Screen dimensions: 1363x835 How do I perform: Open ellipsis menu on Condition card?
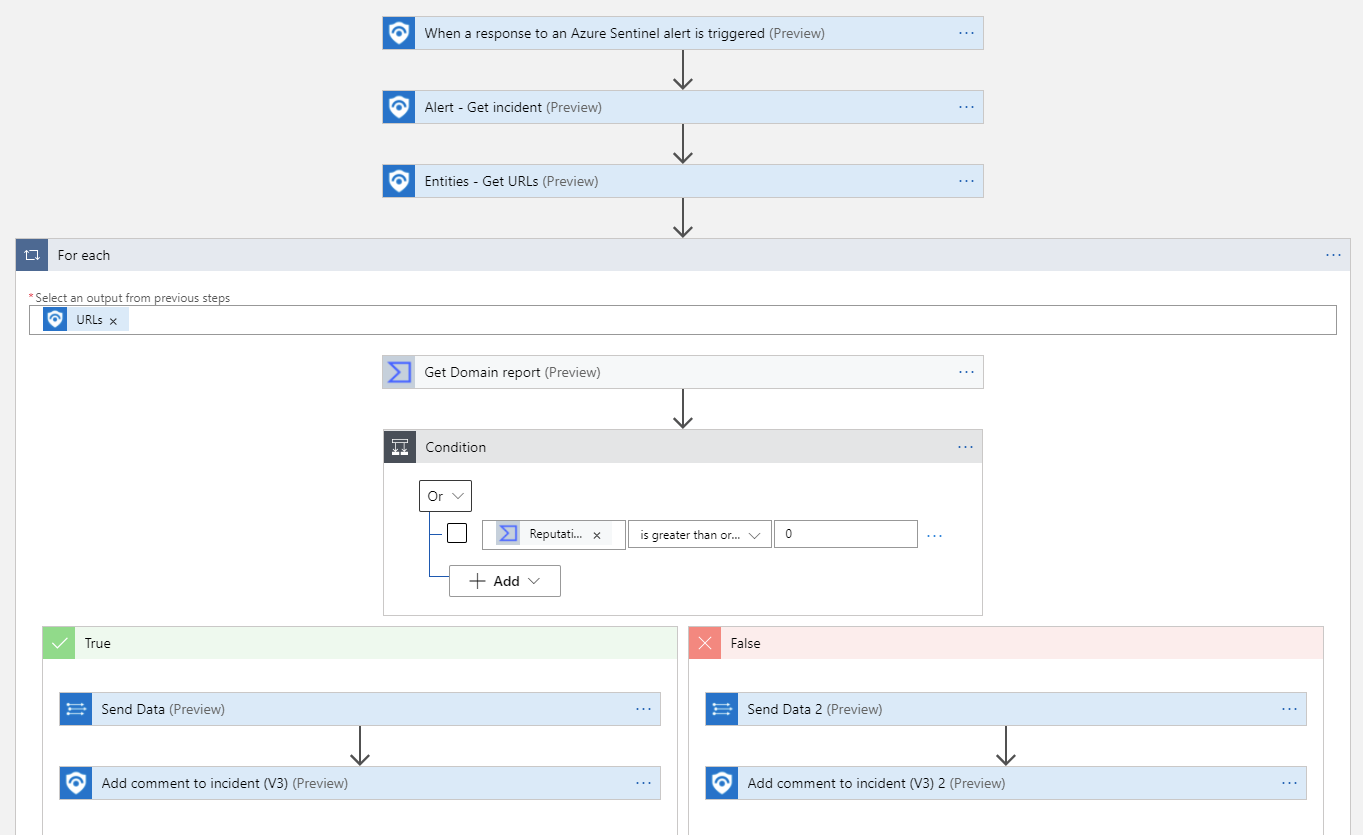point(965,447)
